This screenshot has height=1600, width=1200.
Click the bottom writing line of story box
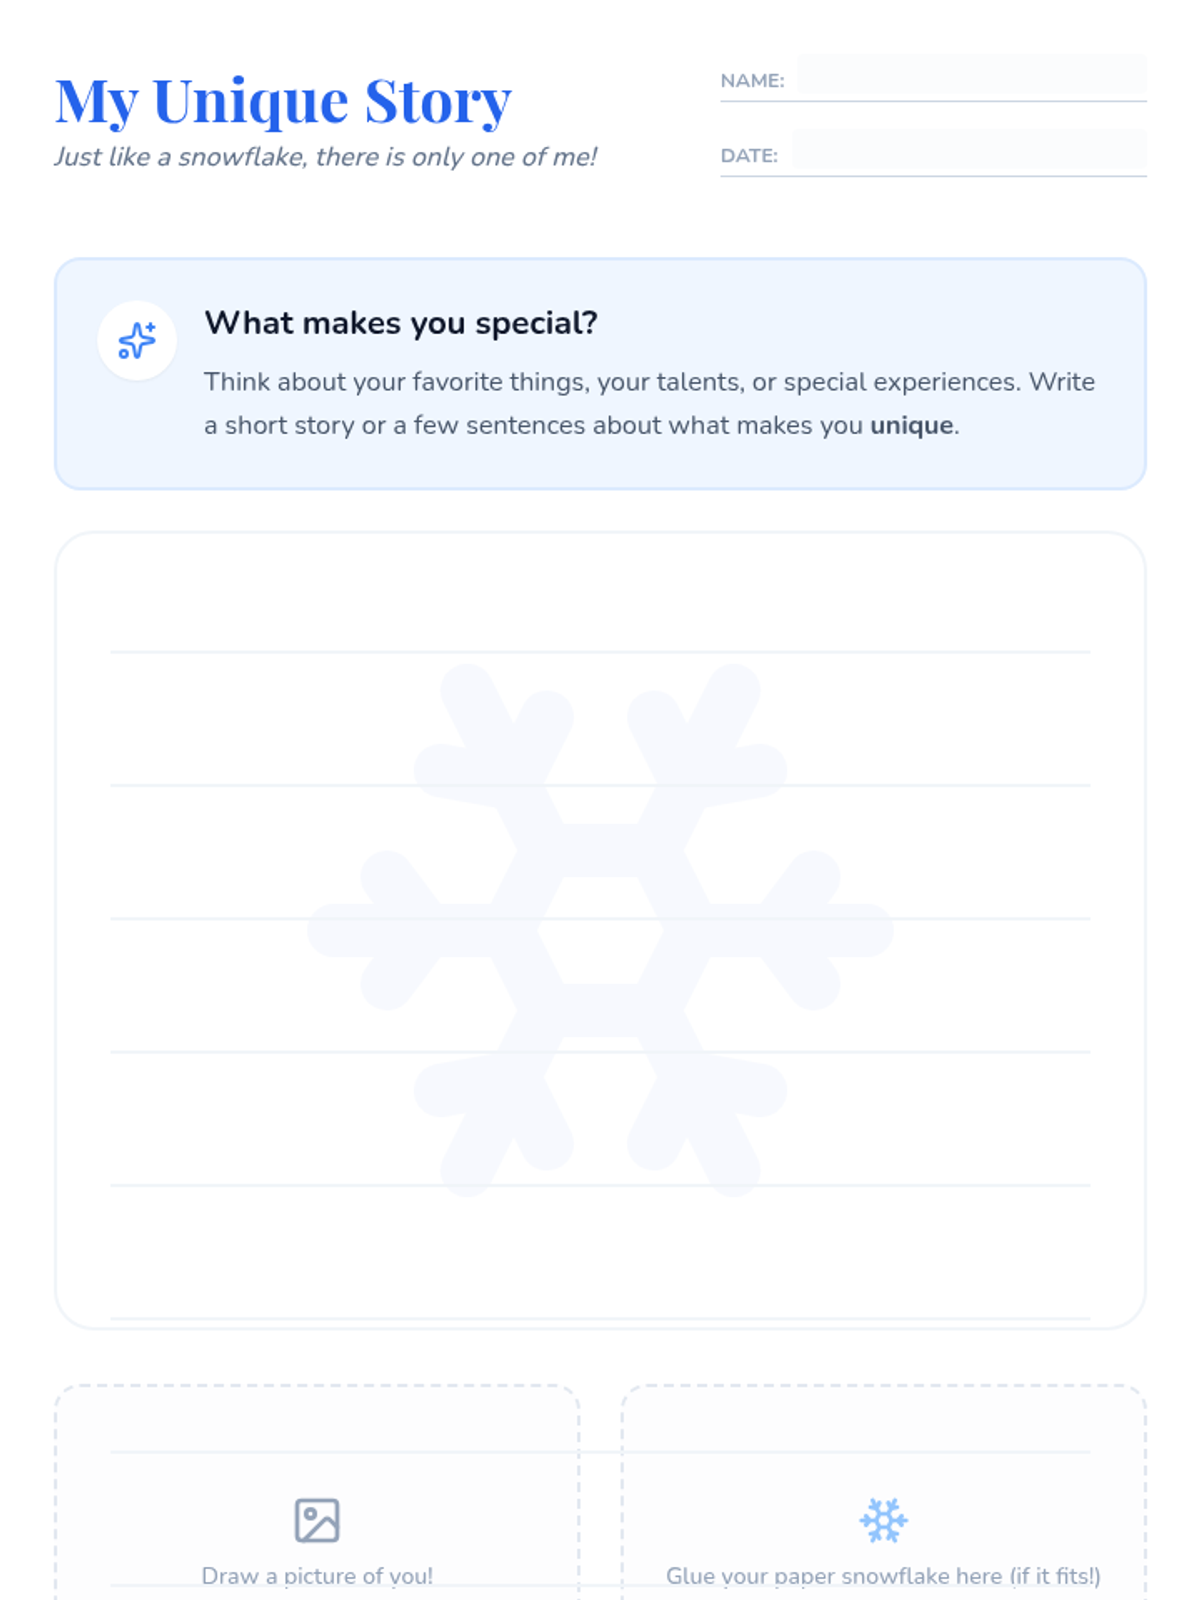[x=600, y=1318]
